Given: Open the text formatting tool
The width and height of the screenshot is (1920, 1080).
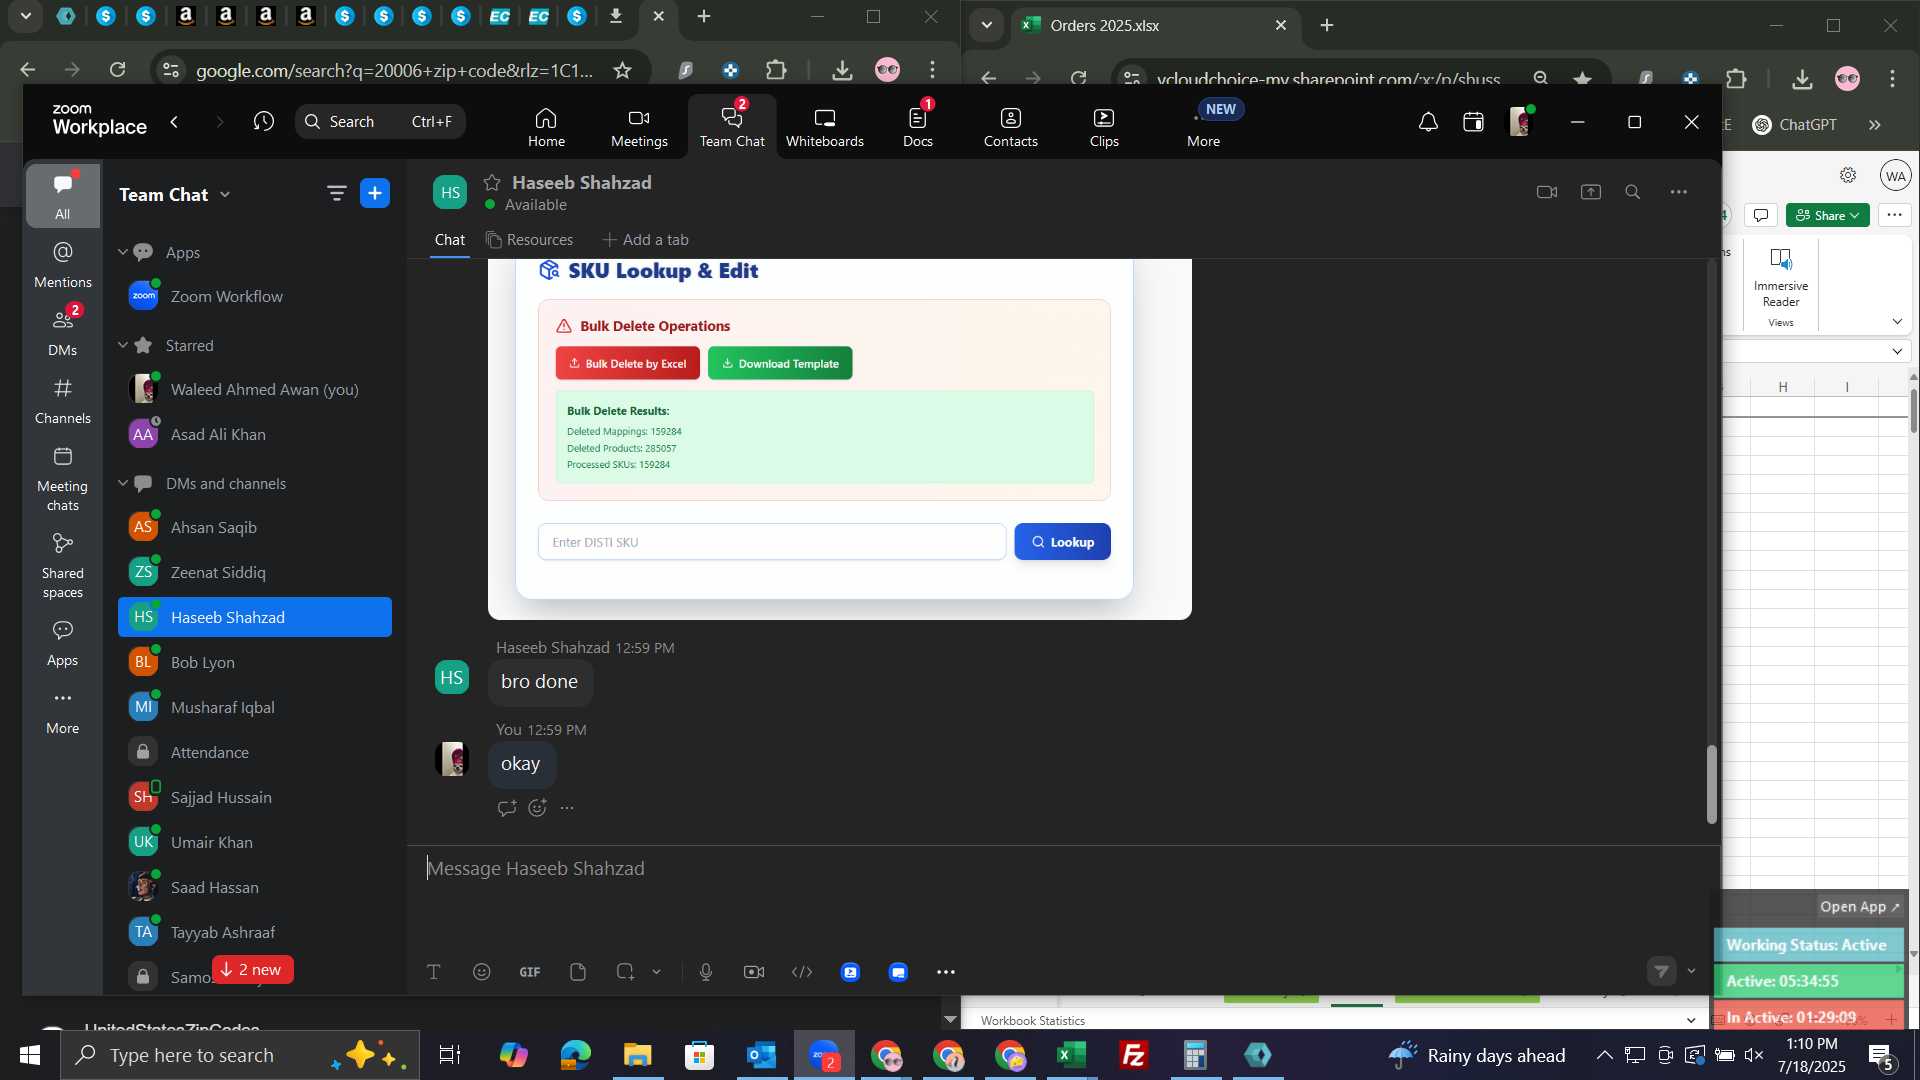Looking at the screenshot, I should [x=434, y=972].
